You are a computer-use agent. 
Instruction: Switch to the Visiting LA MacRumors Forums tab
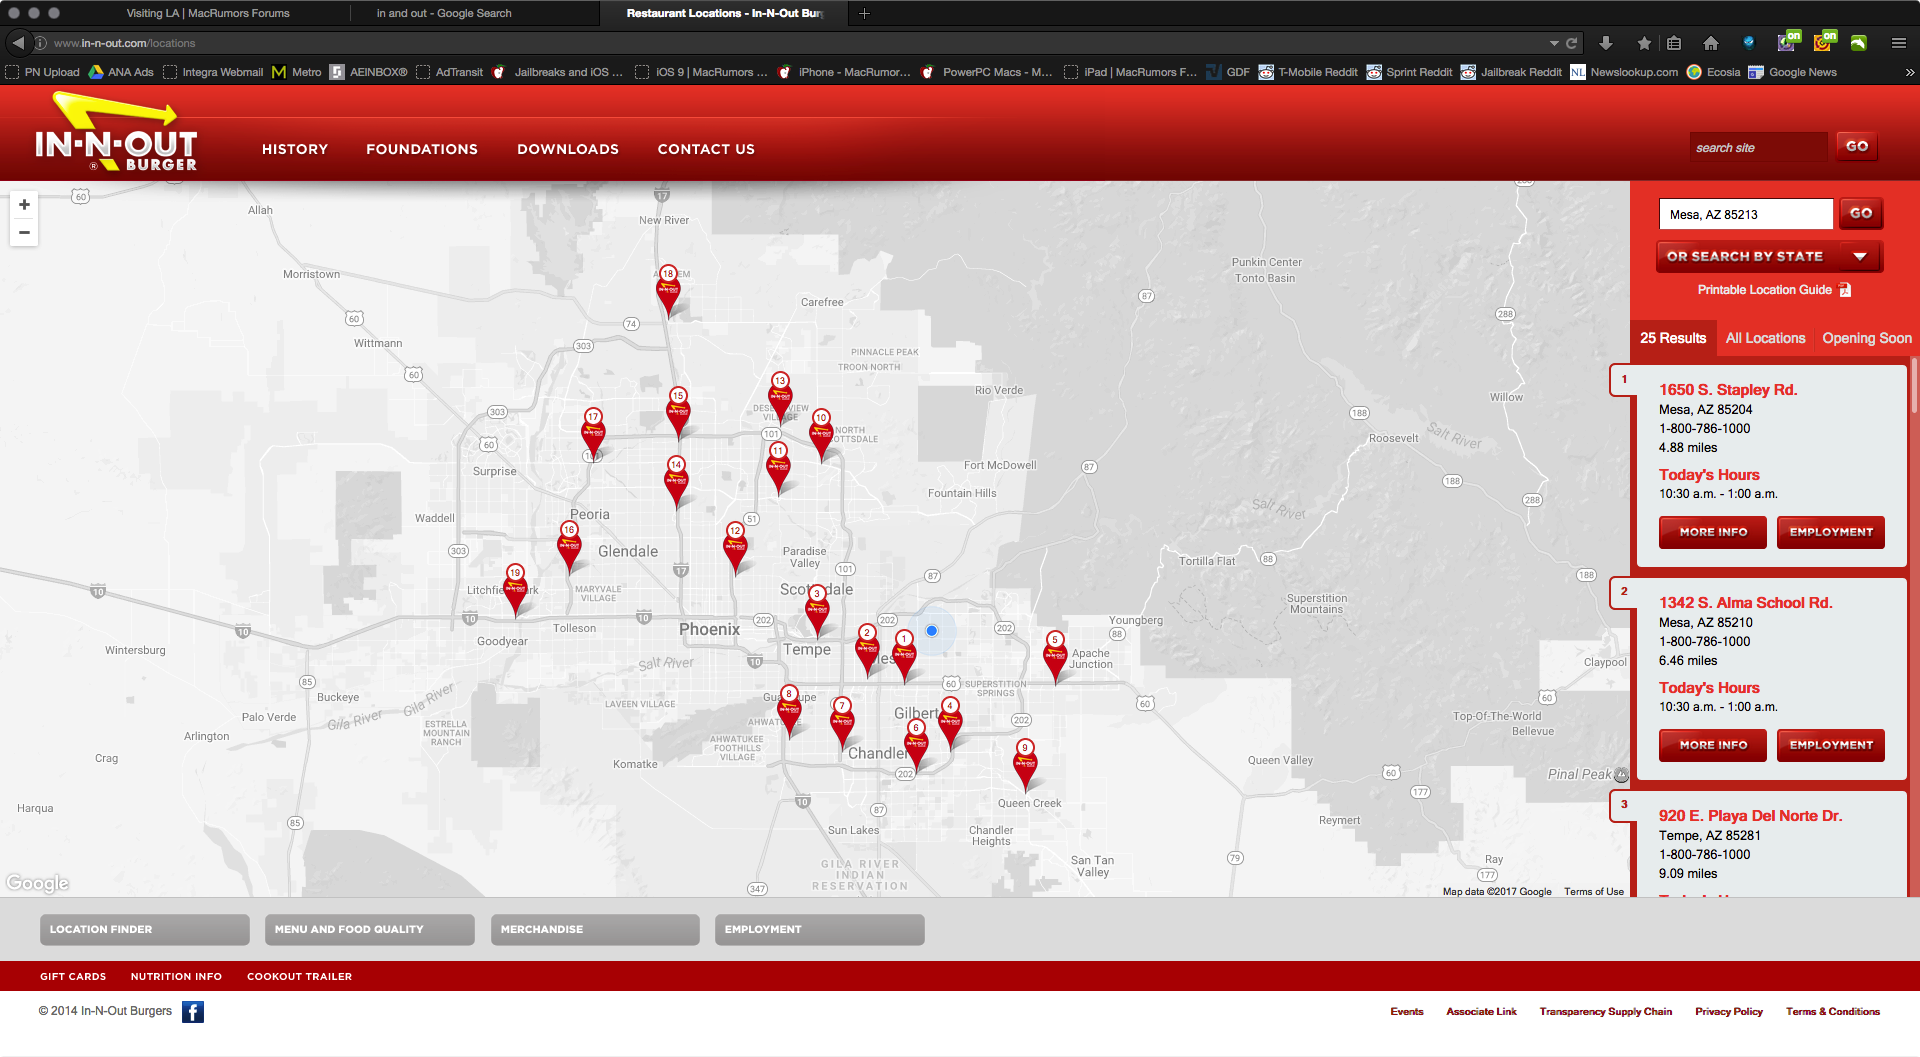tap(208, 13)
